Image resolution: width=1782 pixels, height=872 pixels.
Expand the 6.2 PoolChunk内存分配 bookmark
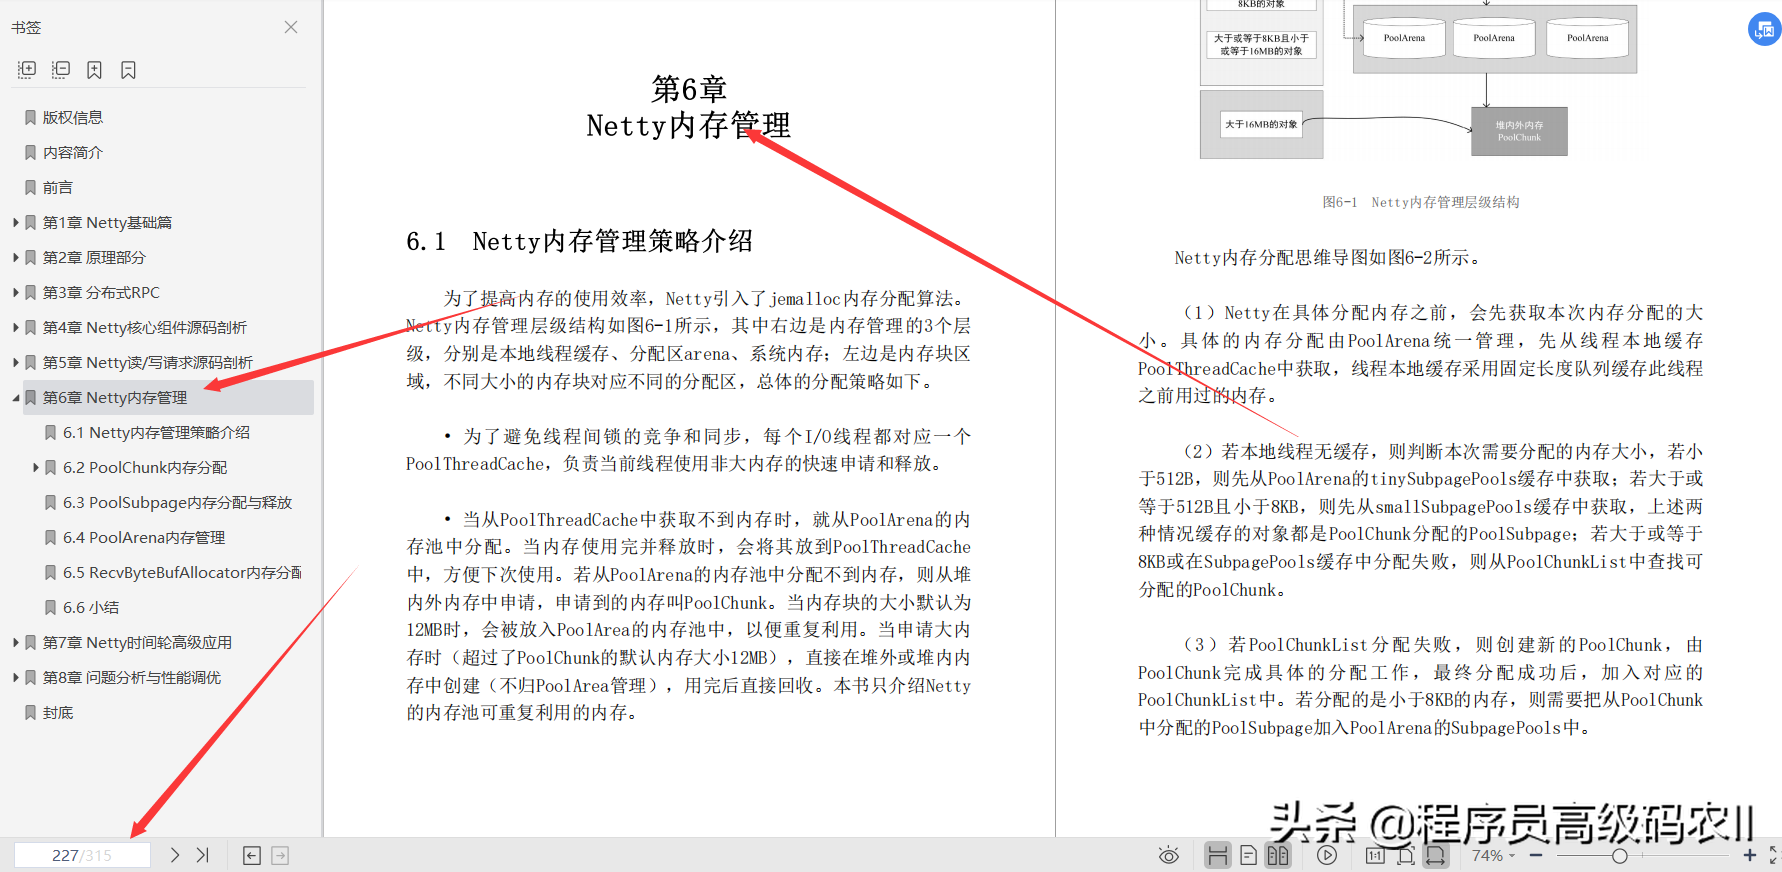click(36, 467)
